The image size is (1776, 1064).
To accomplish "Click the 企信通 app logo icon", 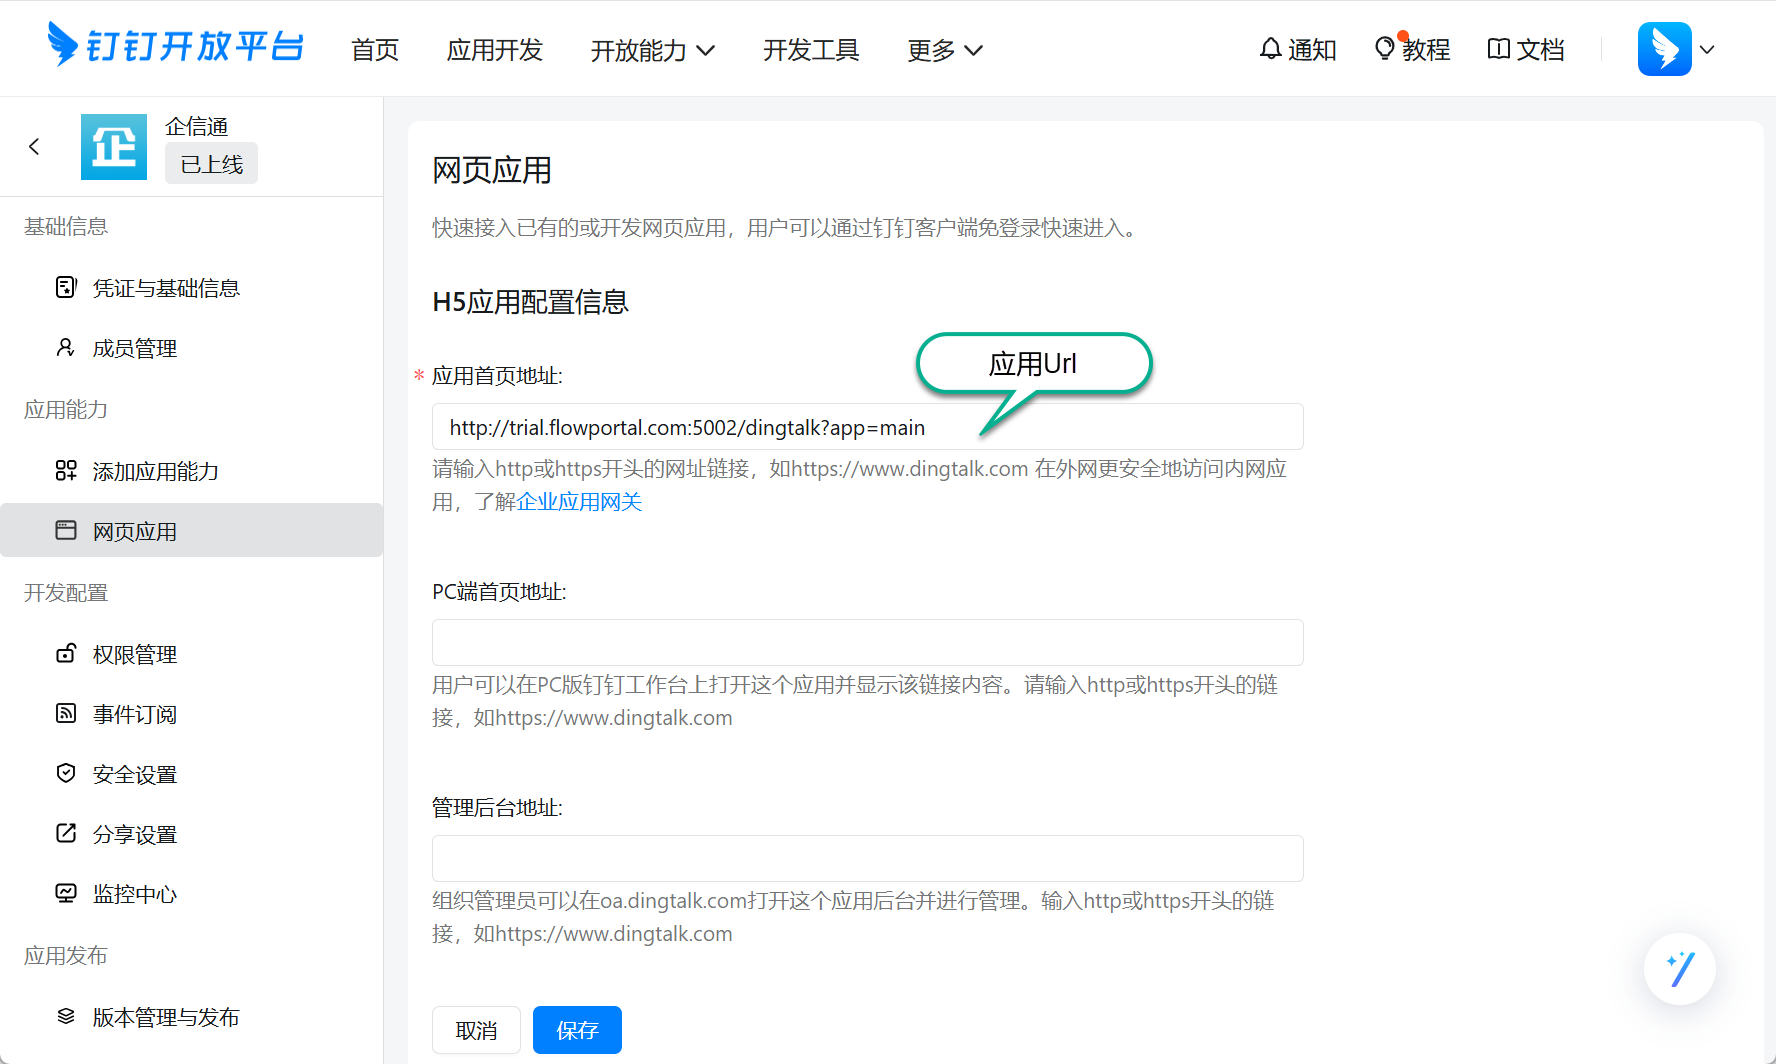I will click(114, 147).
